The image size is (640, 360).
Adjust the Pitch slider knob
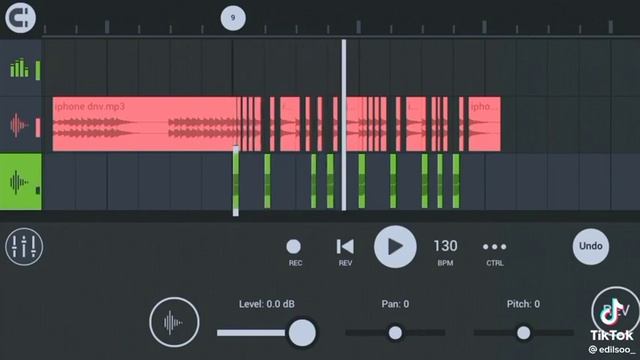tap(523, 333)
